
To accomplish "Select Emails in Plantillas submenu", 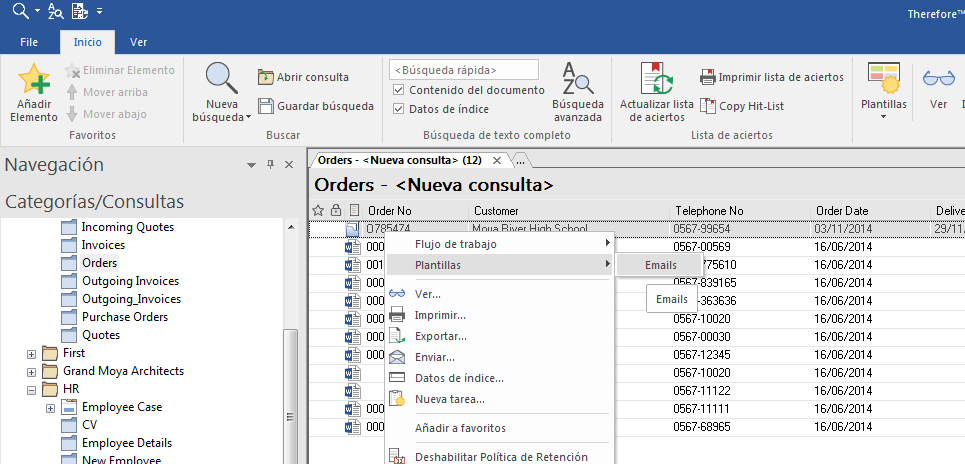I will coord(660,265).
